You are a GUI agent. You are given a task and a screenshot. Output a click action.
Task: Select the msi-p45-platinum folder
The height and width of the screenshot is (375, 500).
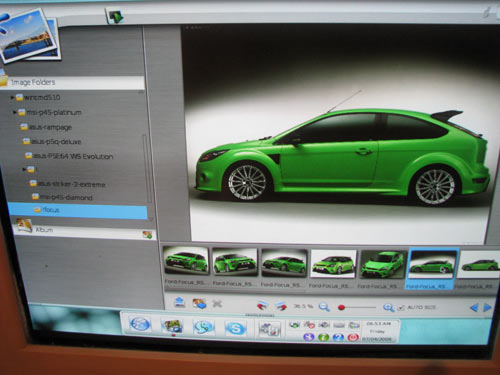pos(50,112)
